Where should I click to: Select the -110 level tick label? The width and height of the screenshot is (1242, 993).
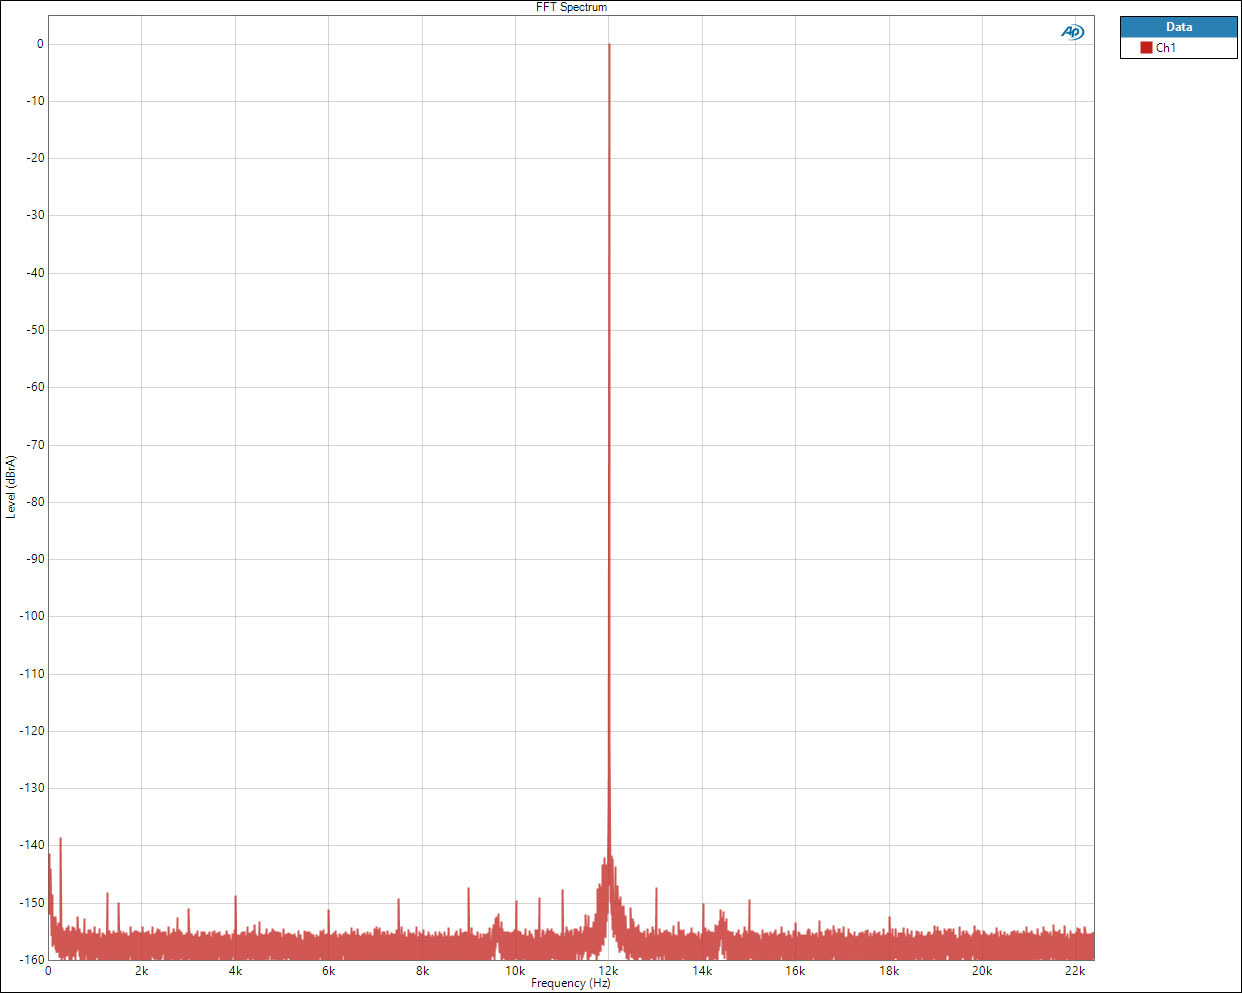pos(32,674)
